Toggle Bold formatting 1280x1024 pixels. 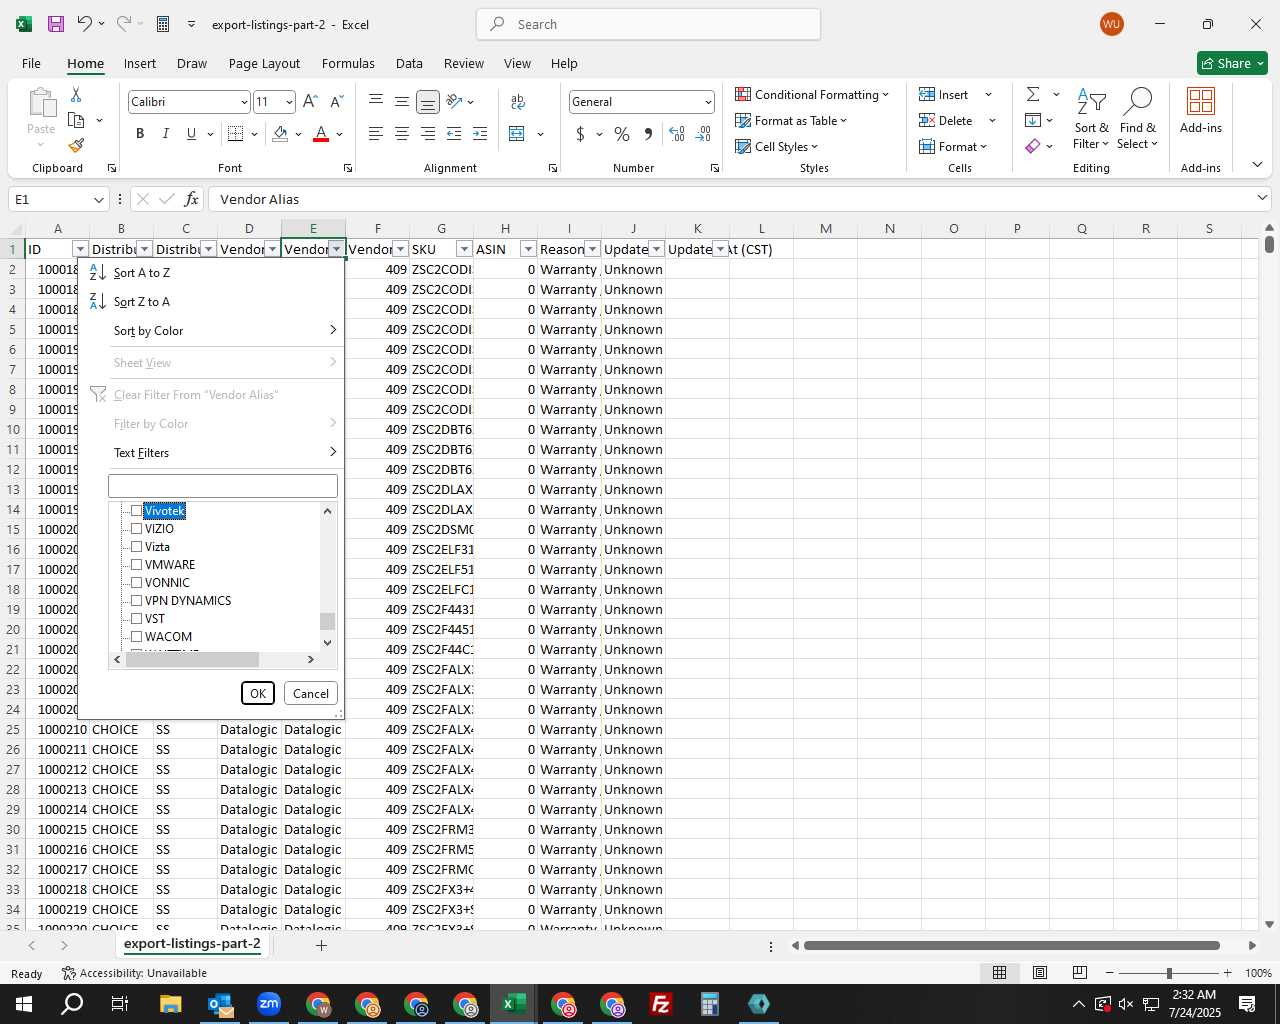tap(140, 134)
